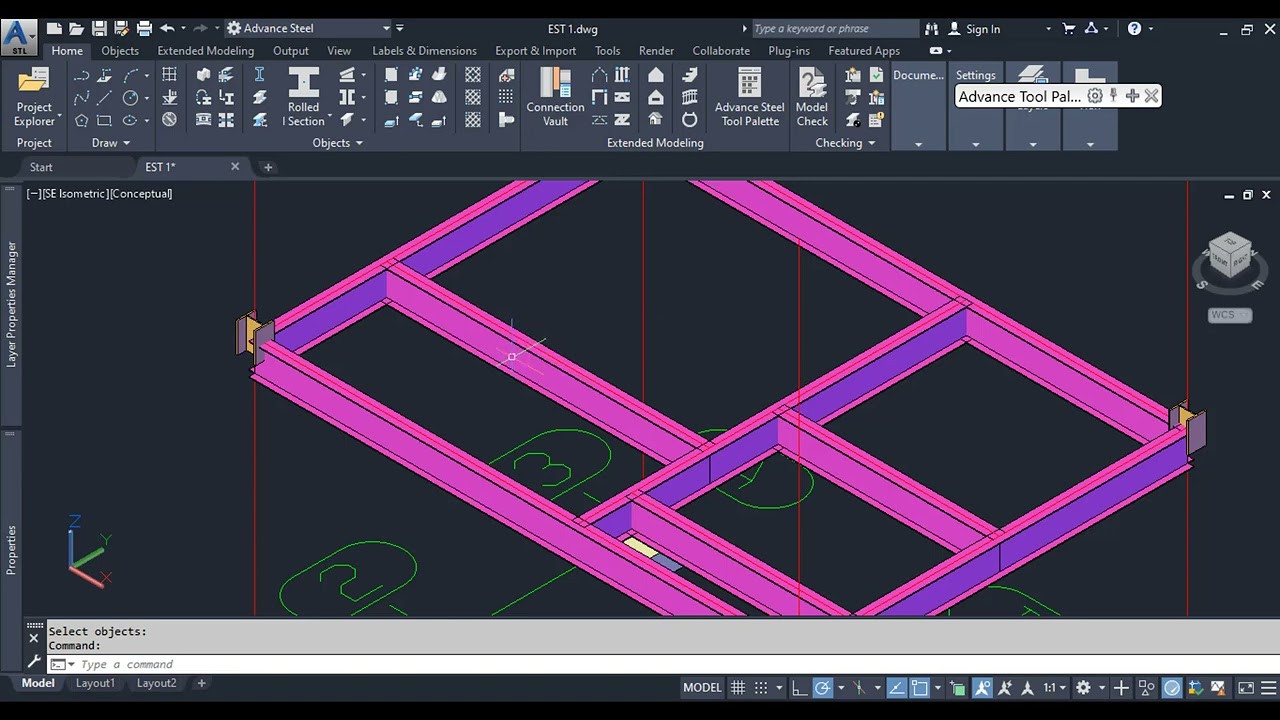Screen dimensions: 1280x720
Task: Expand the Objects panel dropdown
Action: tap(337, 143)
